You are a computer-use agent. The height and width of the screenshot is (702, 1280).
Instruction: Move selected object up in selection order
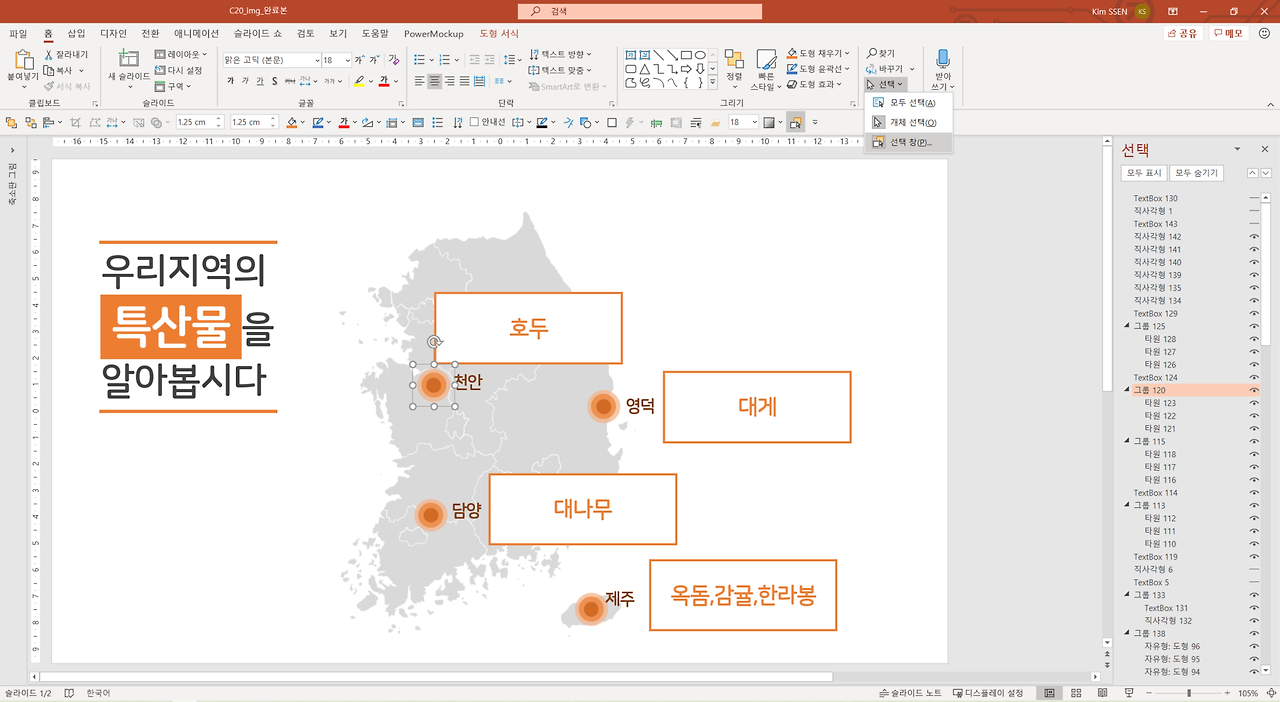[1253, 173]
